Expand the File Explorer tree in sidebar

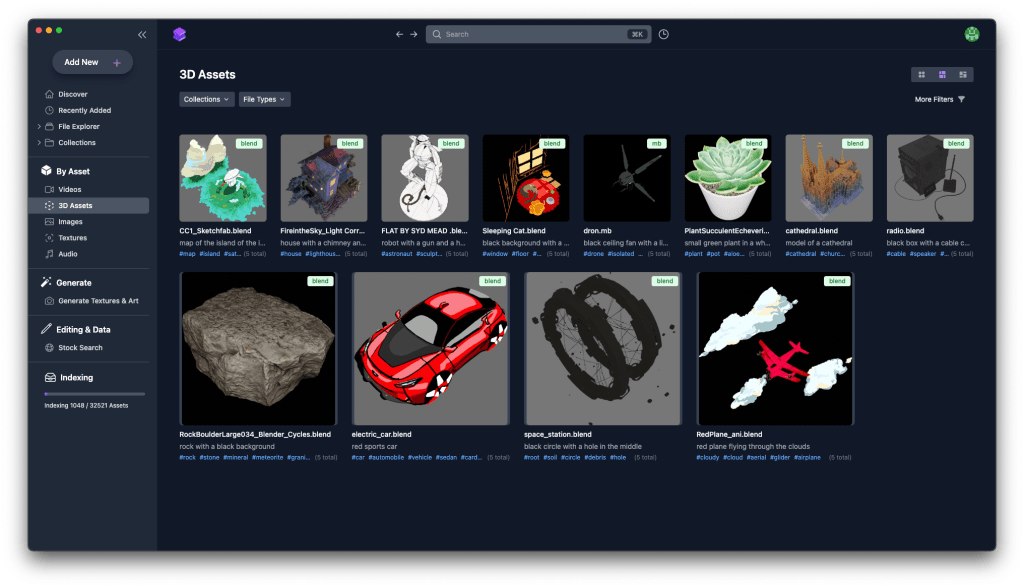point(39,126)
